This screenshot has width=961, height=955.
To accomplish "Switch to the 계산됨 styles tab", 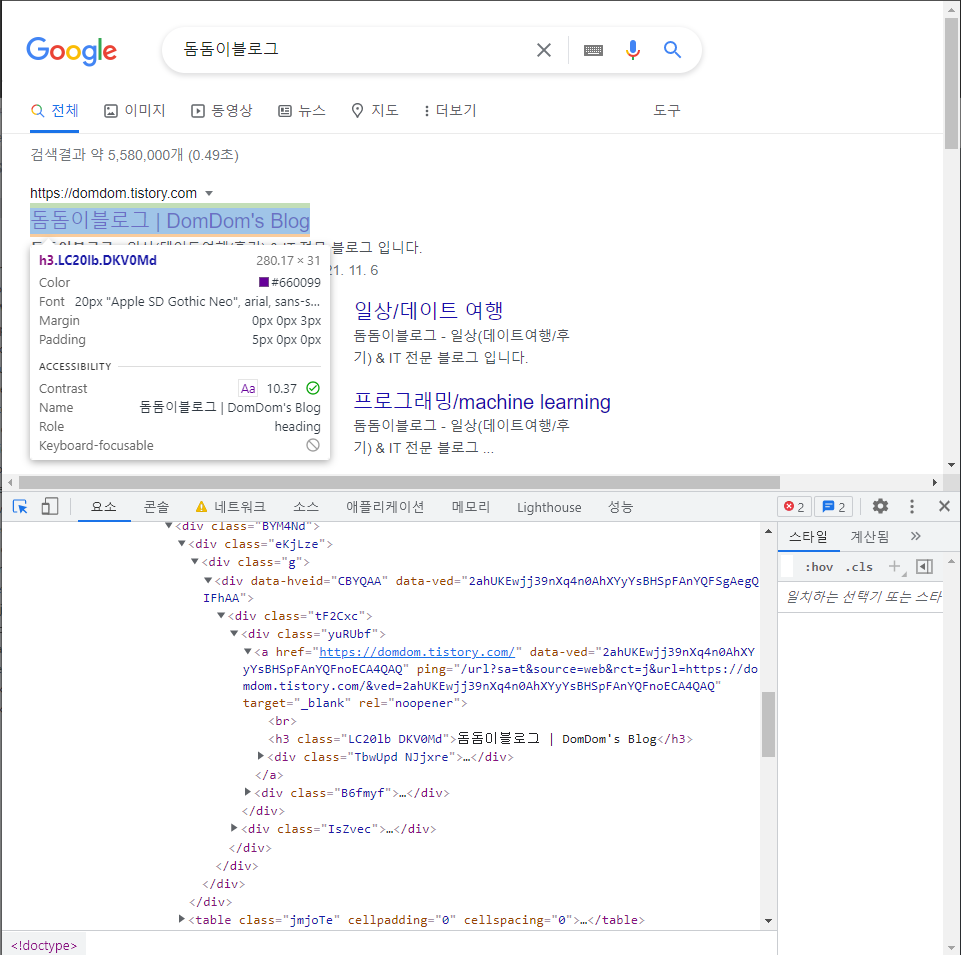I will pos(869,536).
